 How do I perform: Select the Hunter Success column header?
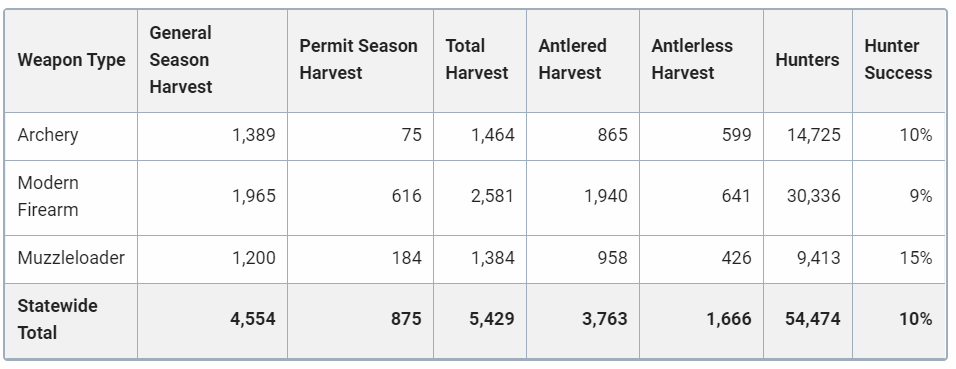point(898,59)
